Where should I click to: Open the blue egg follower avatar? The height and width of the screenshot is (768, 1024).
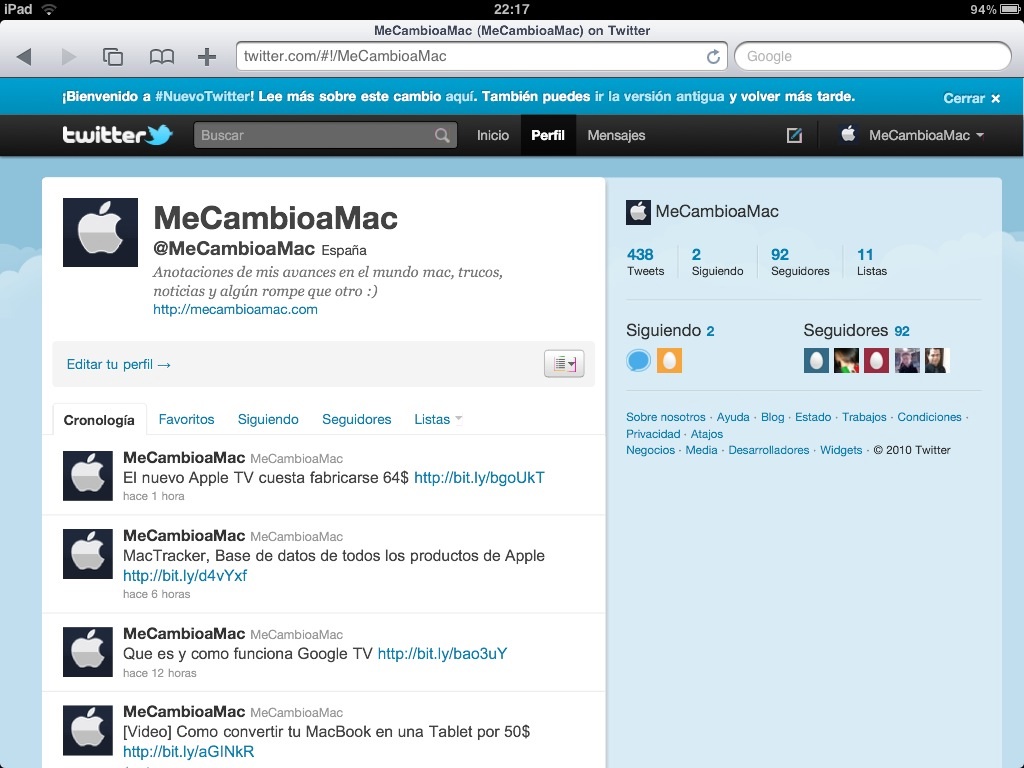(816, 360)
